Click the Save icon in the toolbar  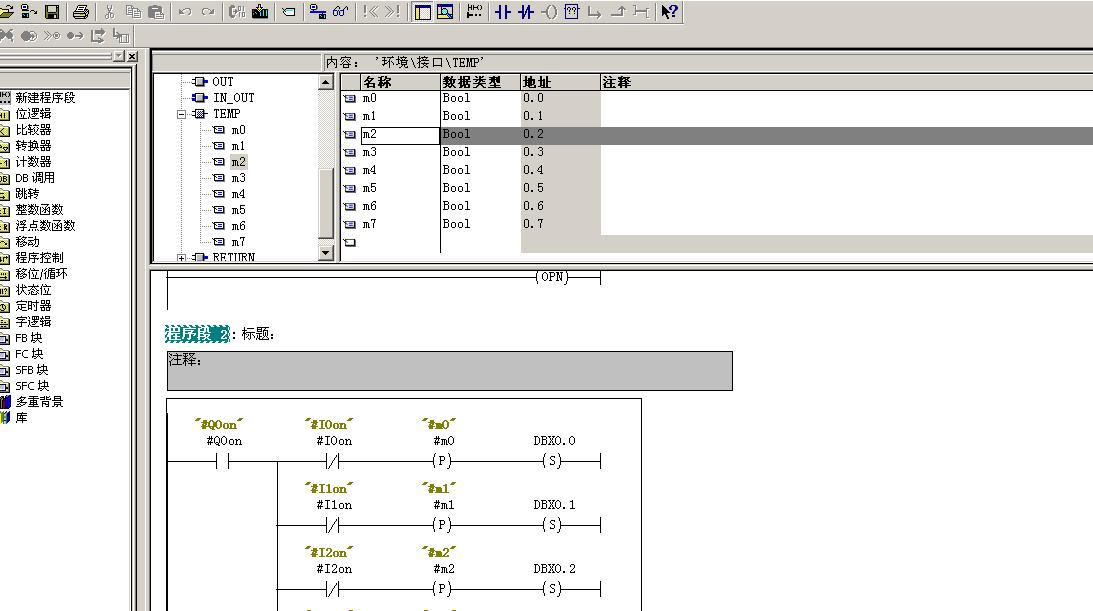tap(51, 12)
